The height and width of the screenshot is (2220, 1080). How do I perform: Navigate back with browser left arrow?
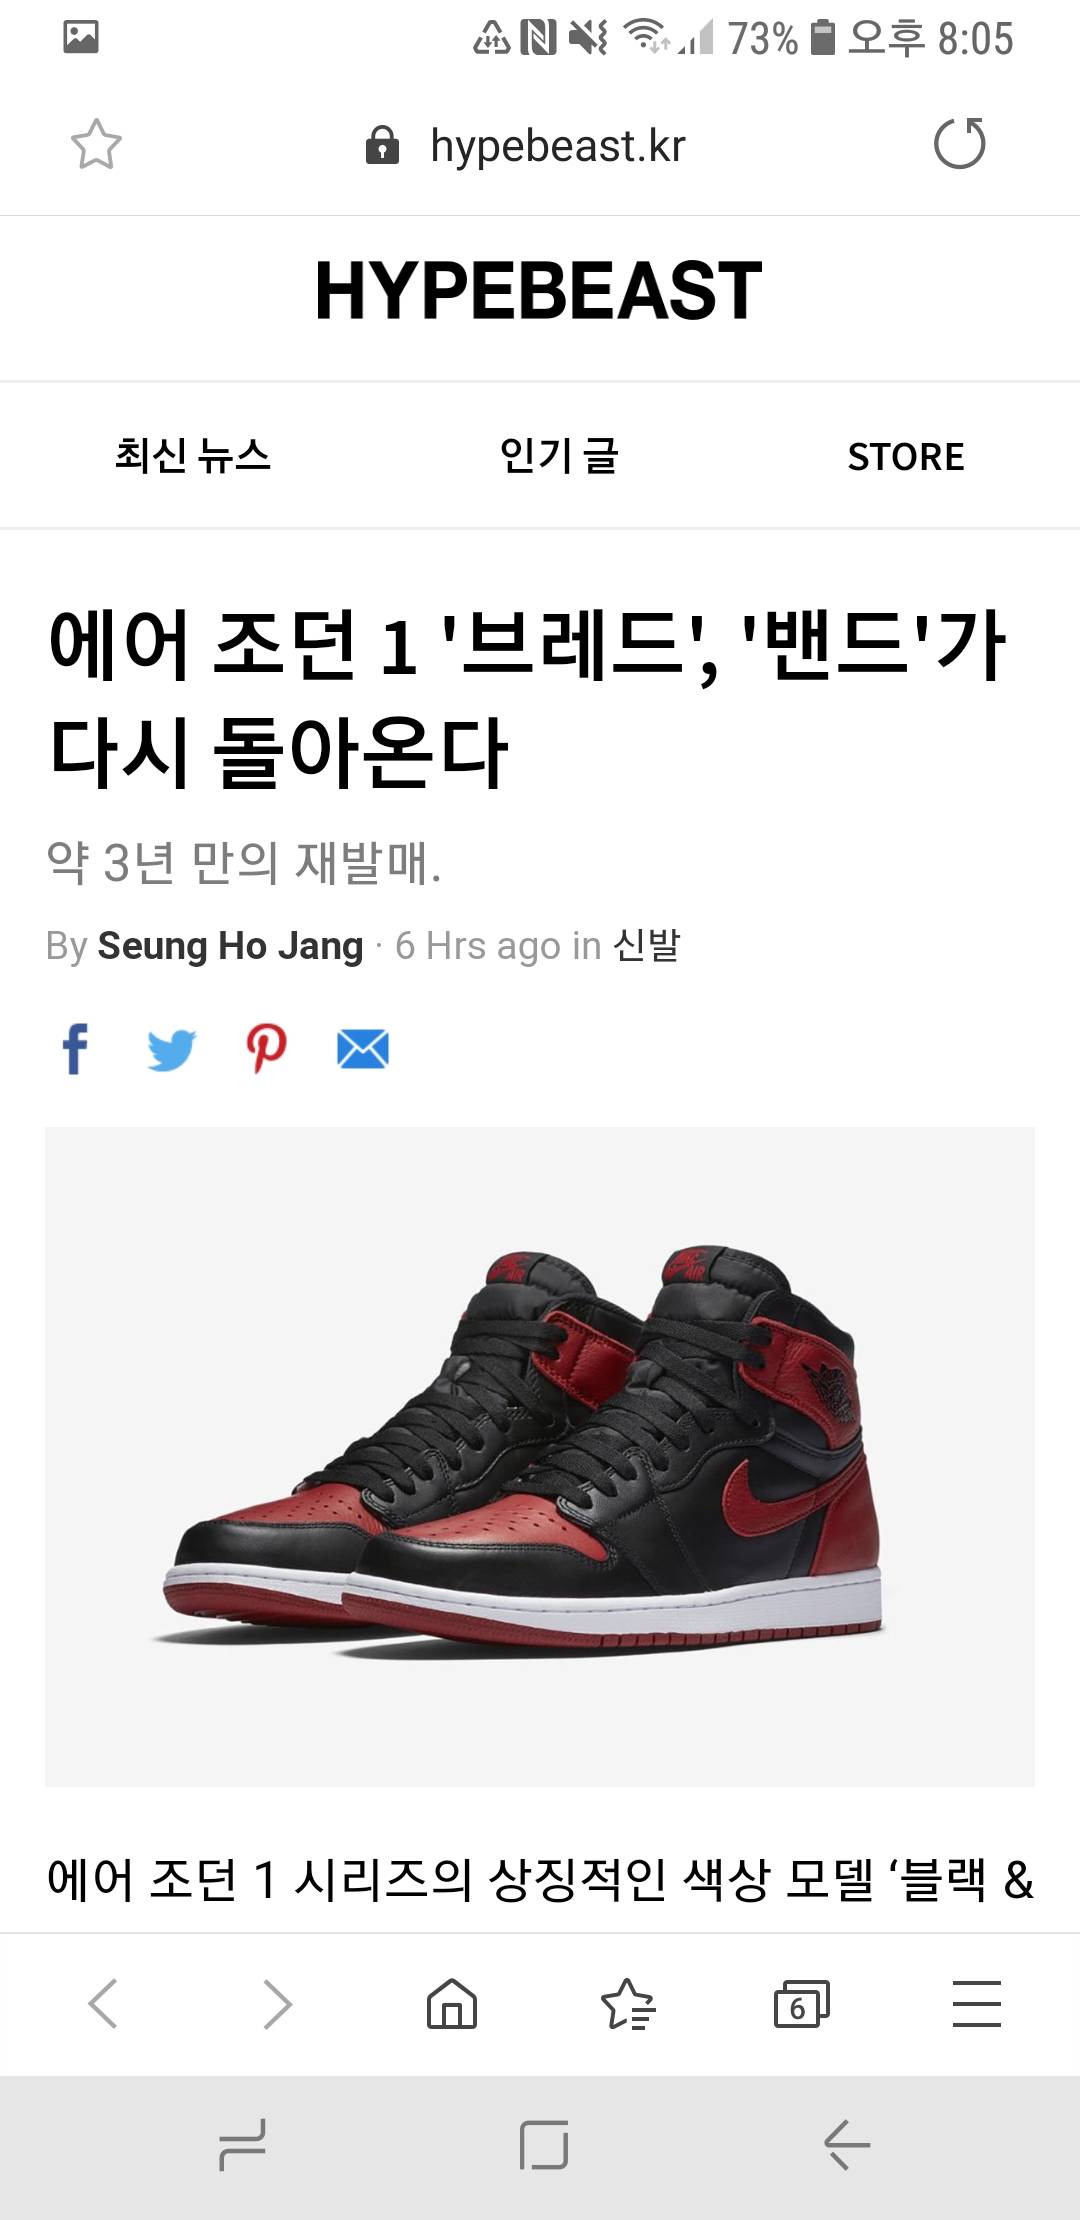click(103, 2003)
